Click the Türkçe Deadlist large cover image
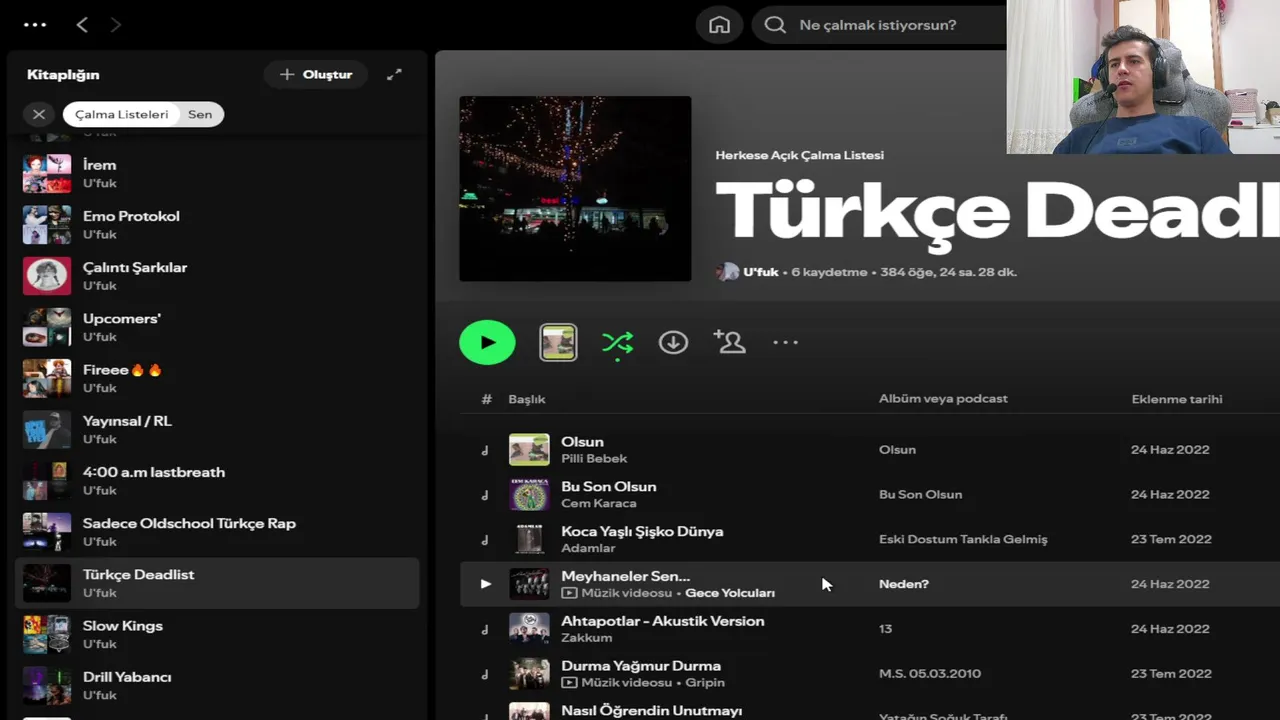The height and width of the screenshot is (720, 1280). tap(575, 189)
